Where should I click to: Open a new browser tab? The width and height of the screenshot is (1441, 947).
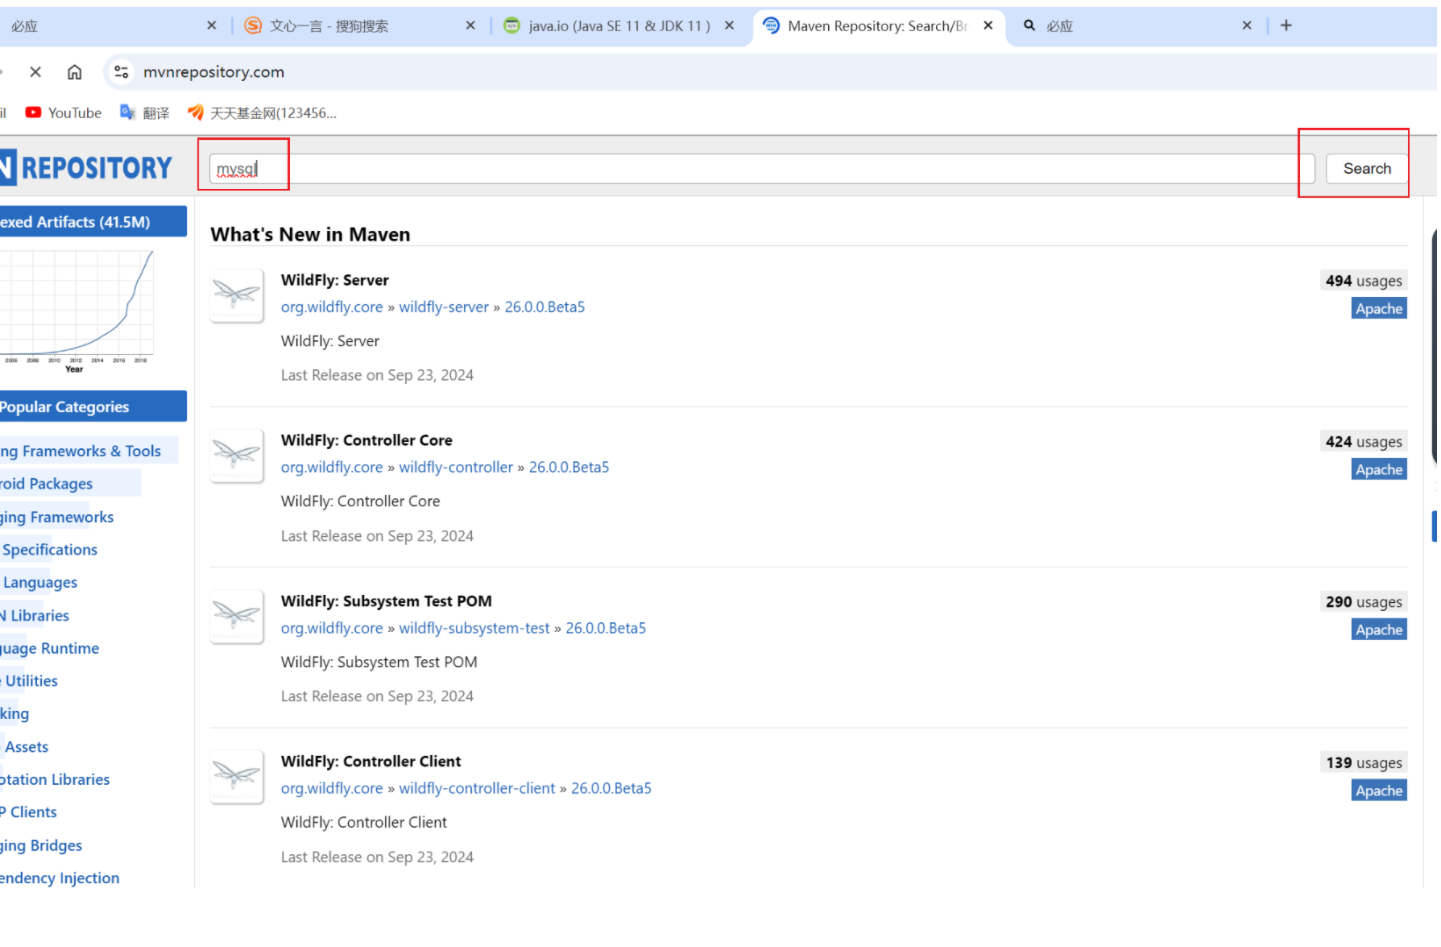(1286, 26)
